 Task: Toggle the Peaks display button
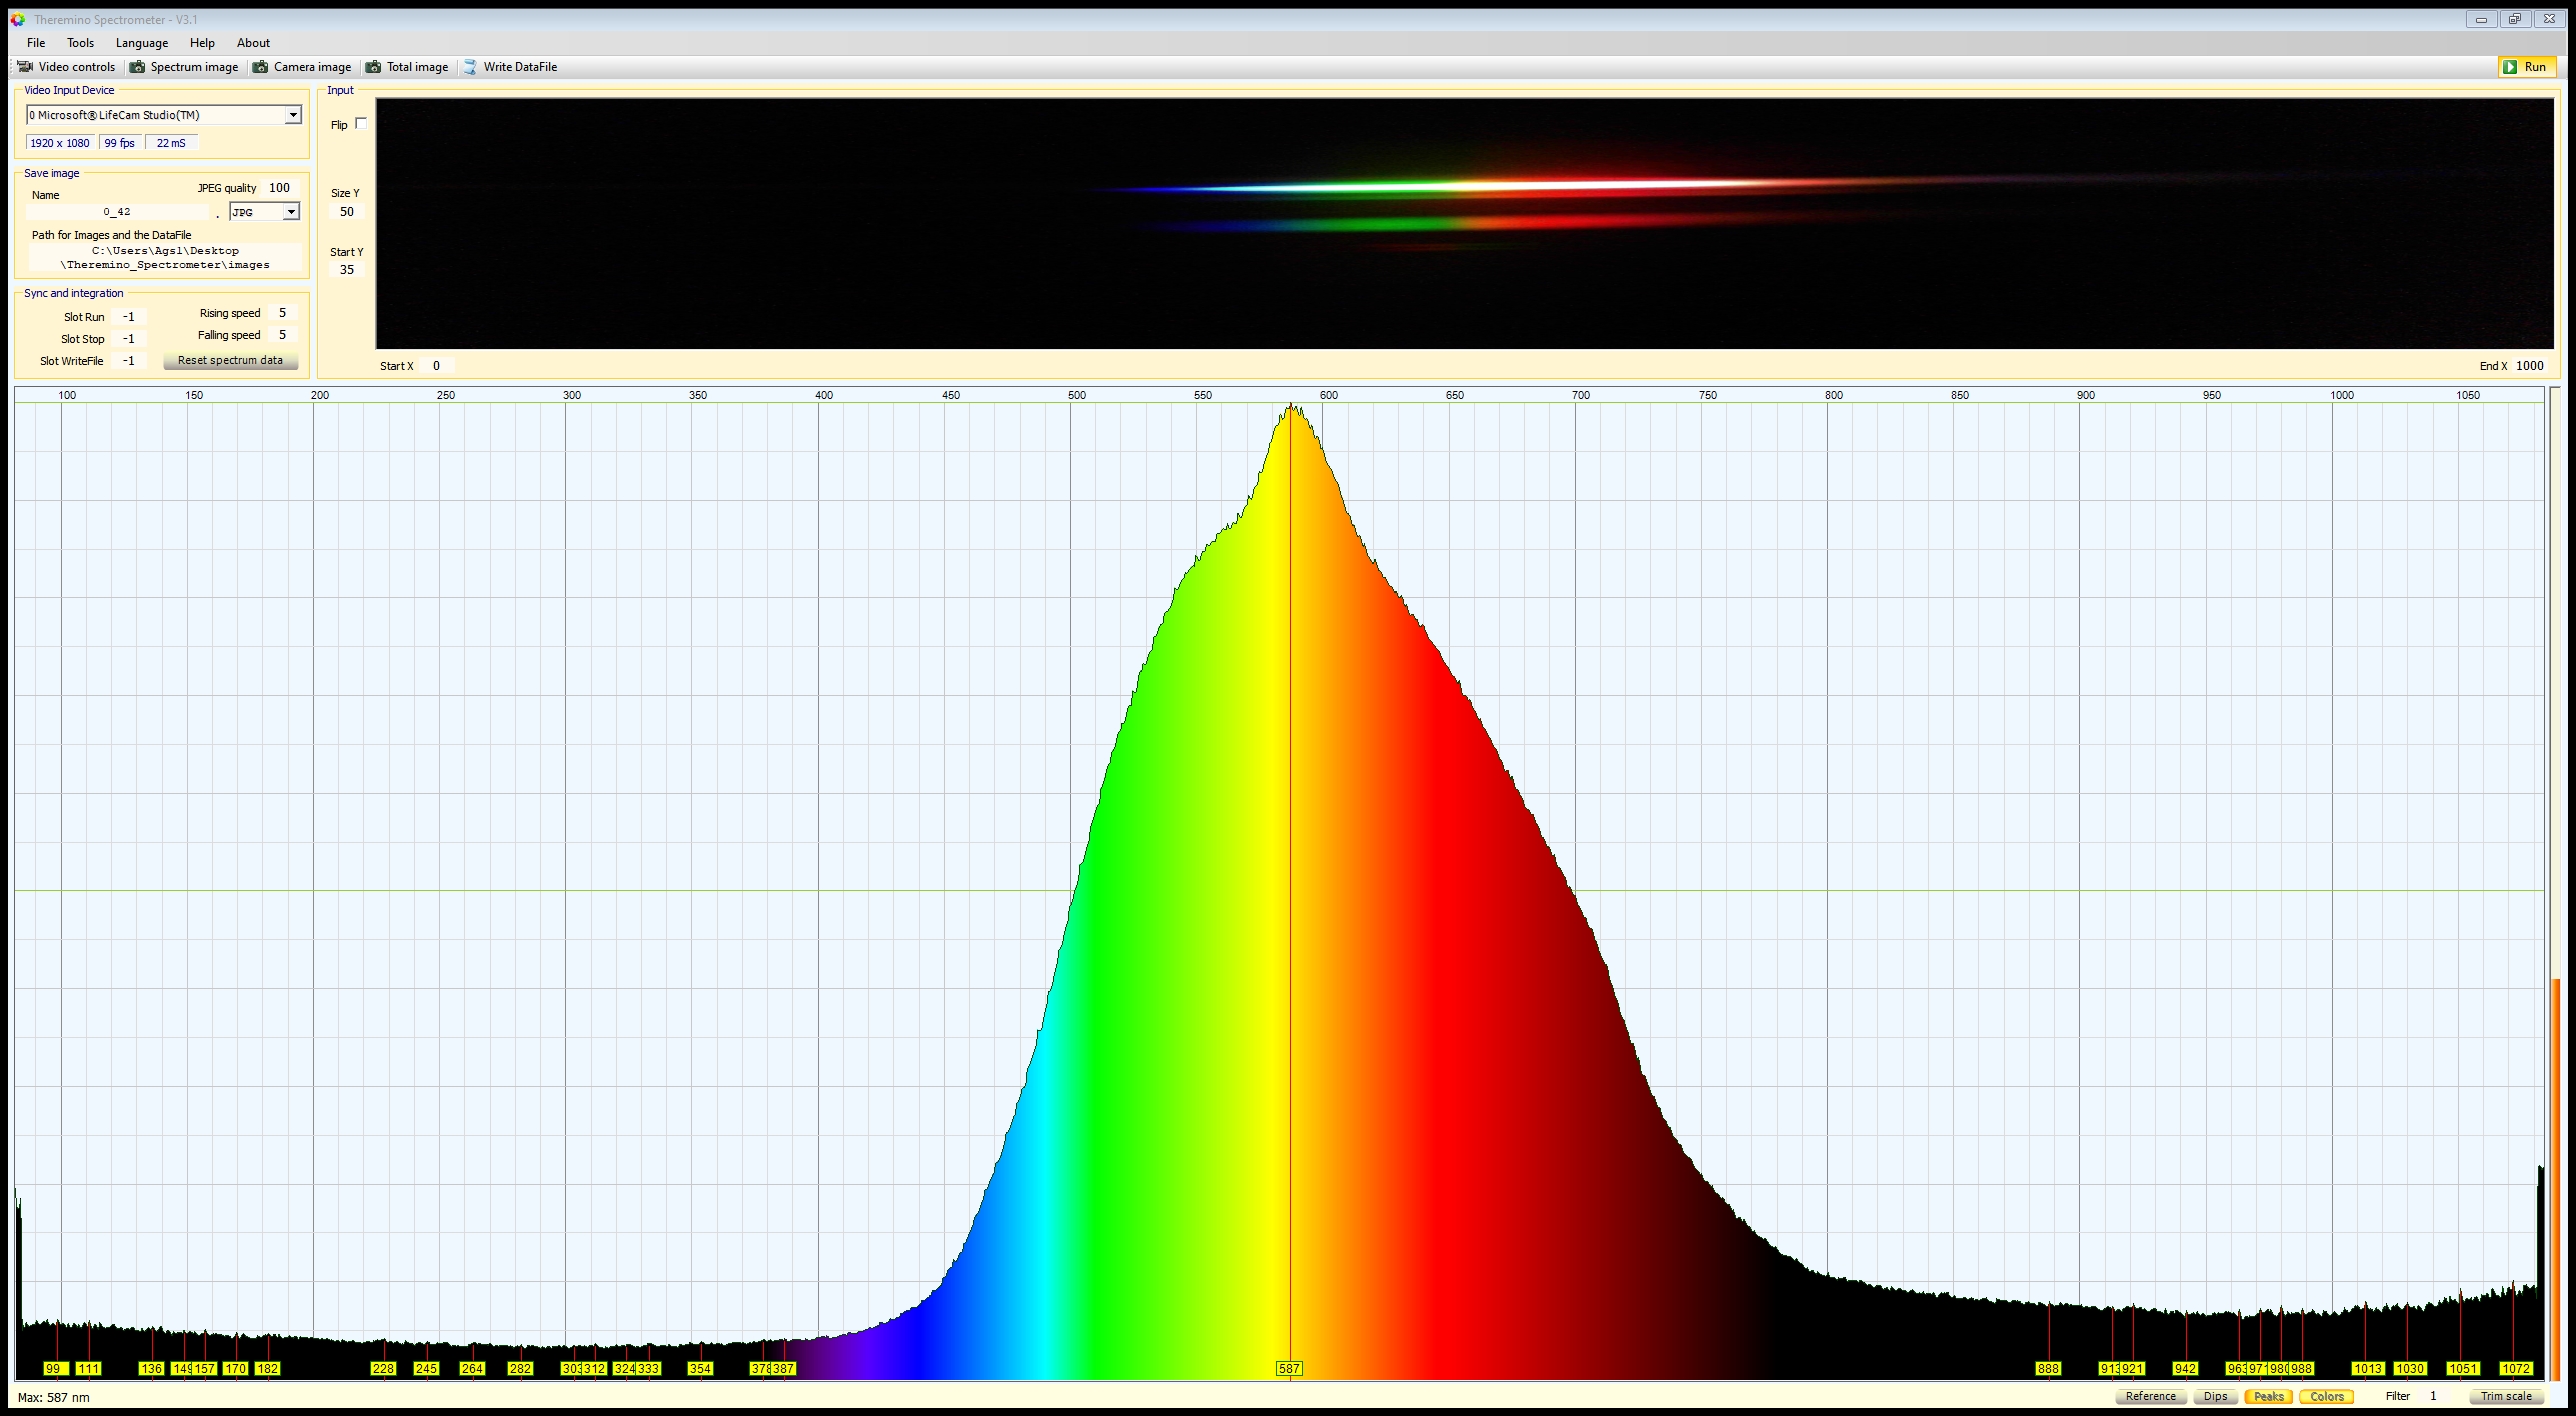2268,1396
